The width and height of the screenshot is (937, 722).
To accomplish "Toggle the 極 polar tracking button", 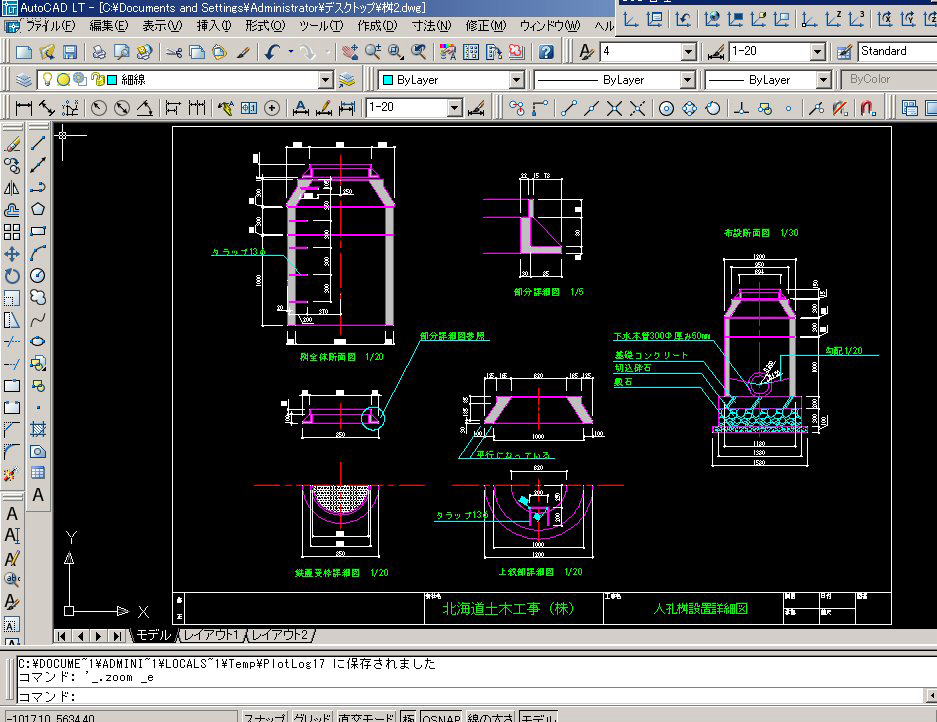I will tap(408, 717).
